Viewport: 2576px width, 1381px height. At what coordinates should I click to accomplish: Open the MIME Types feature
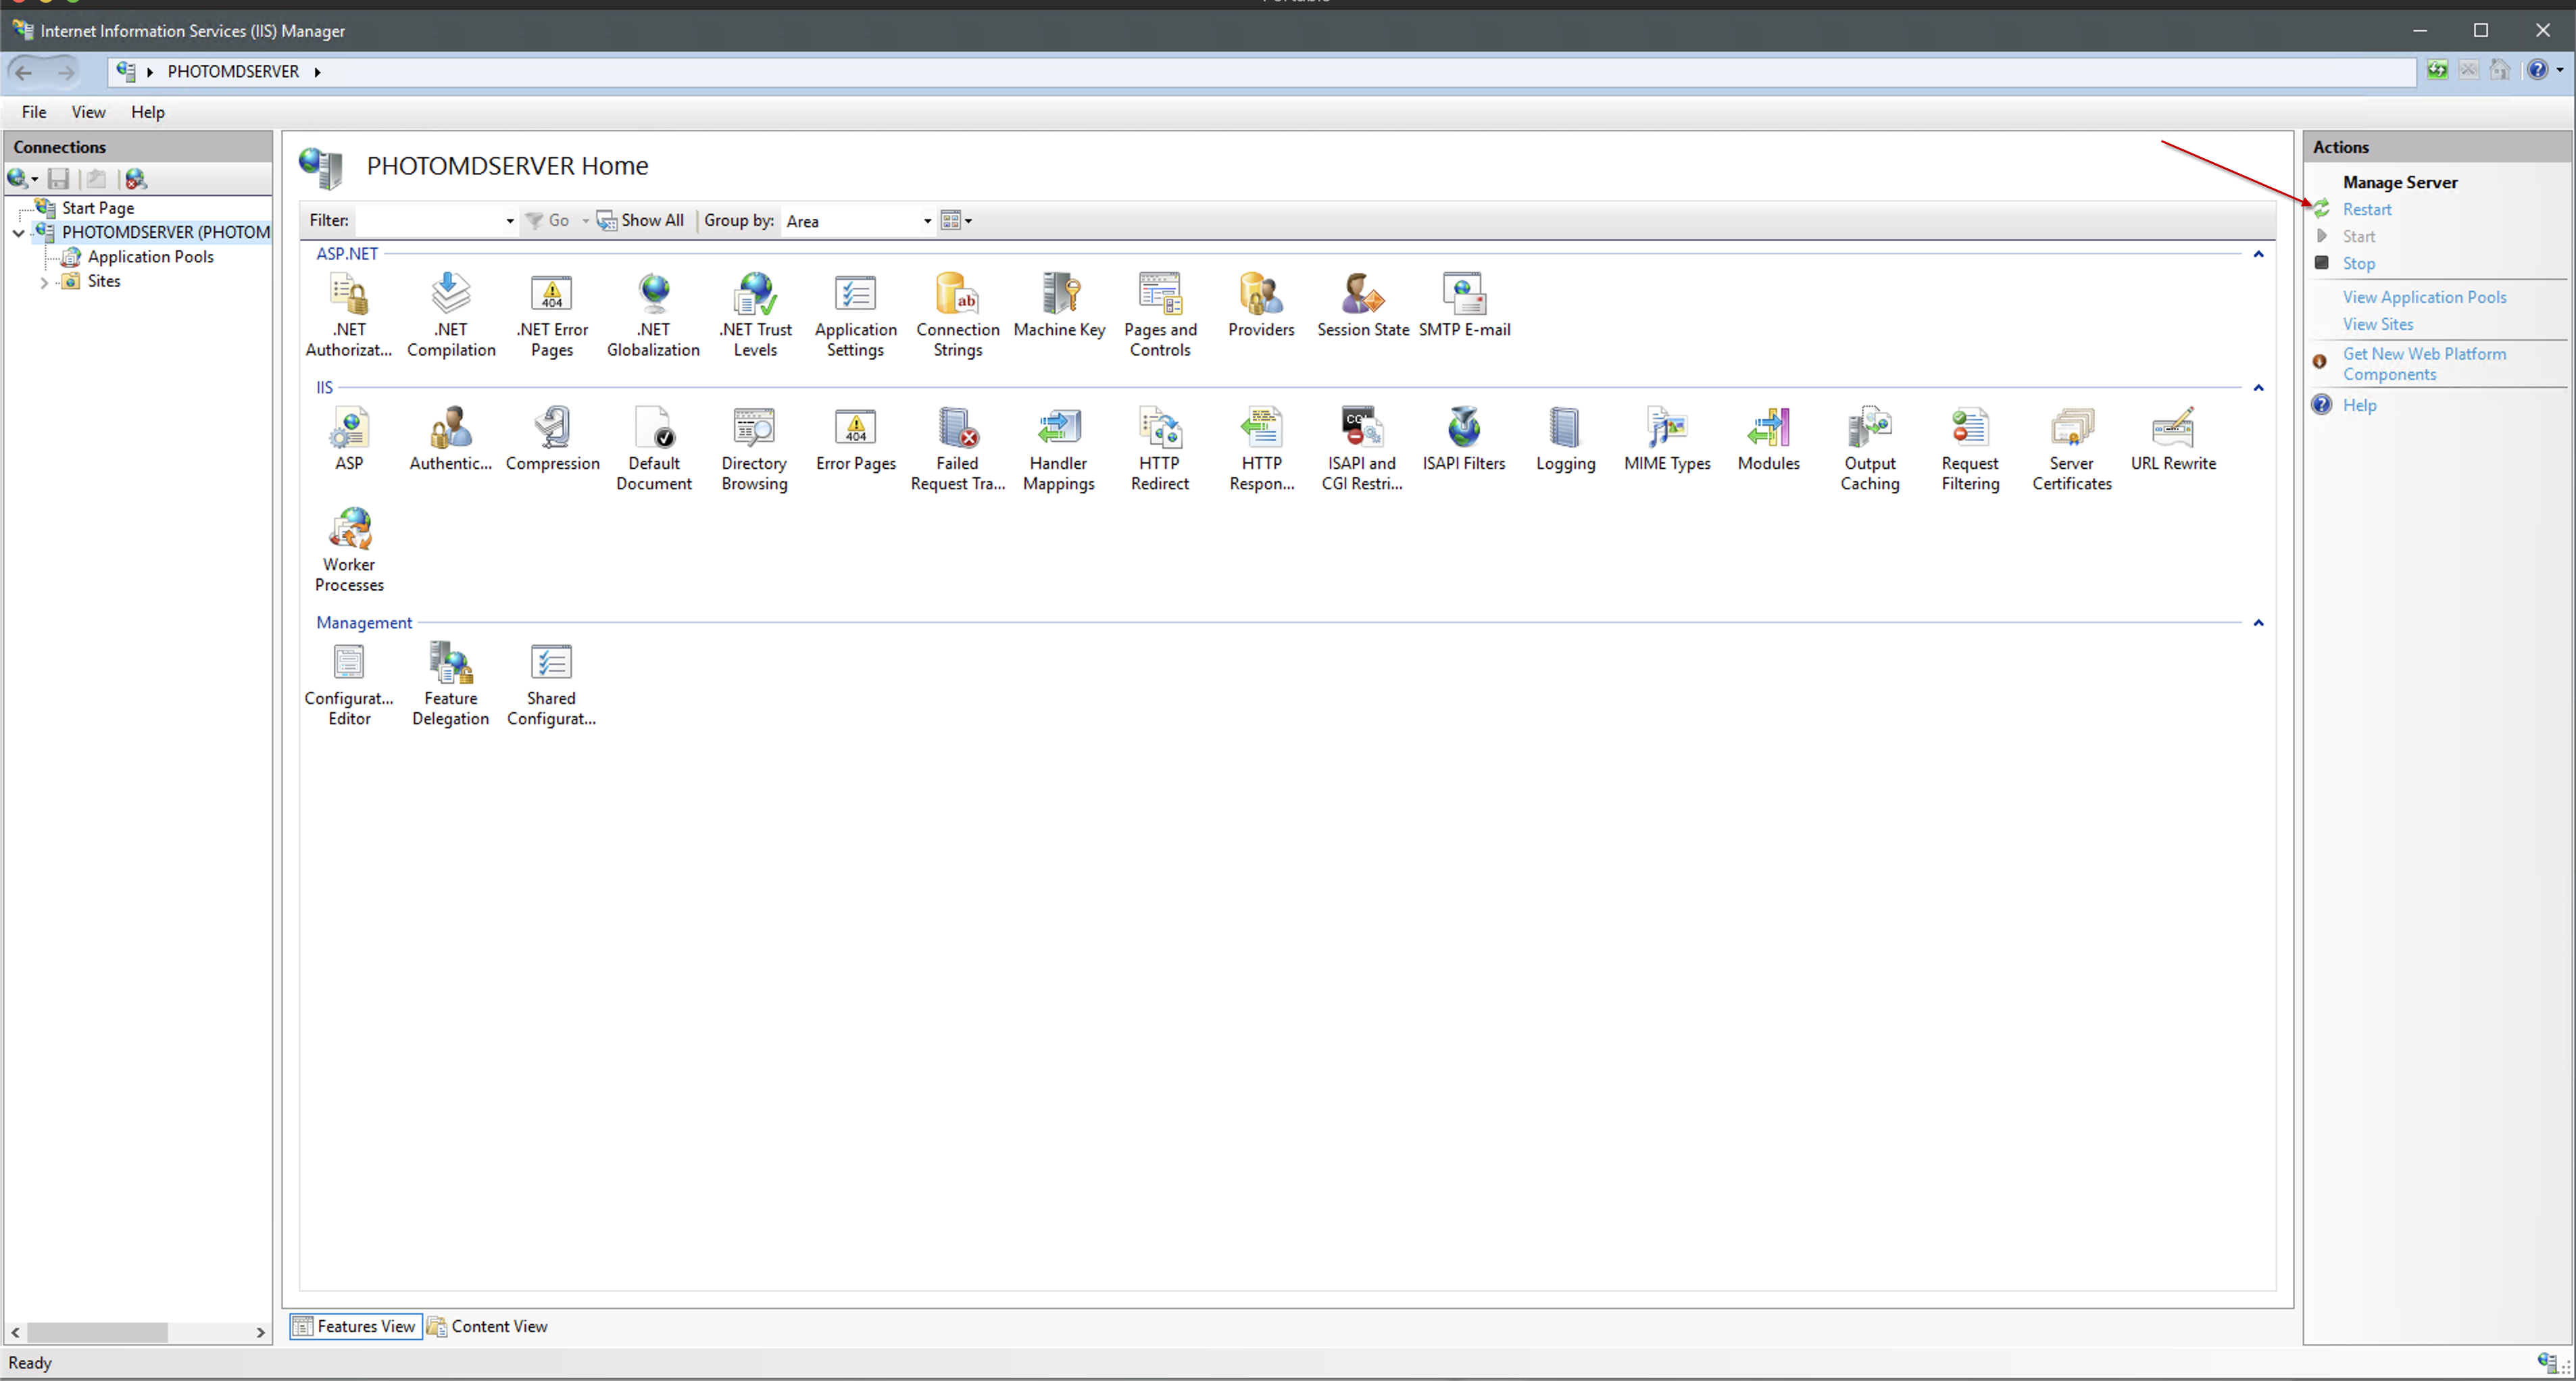(1667, 438)
